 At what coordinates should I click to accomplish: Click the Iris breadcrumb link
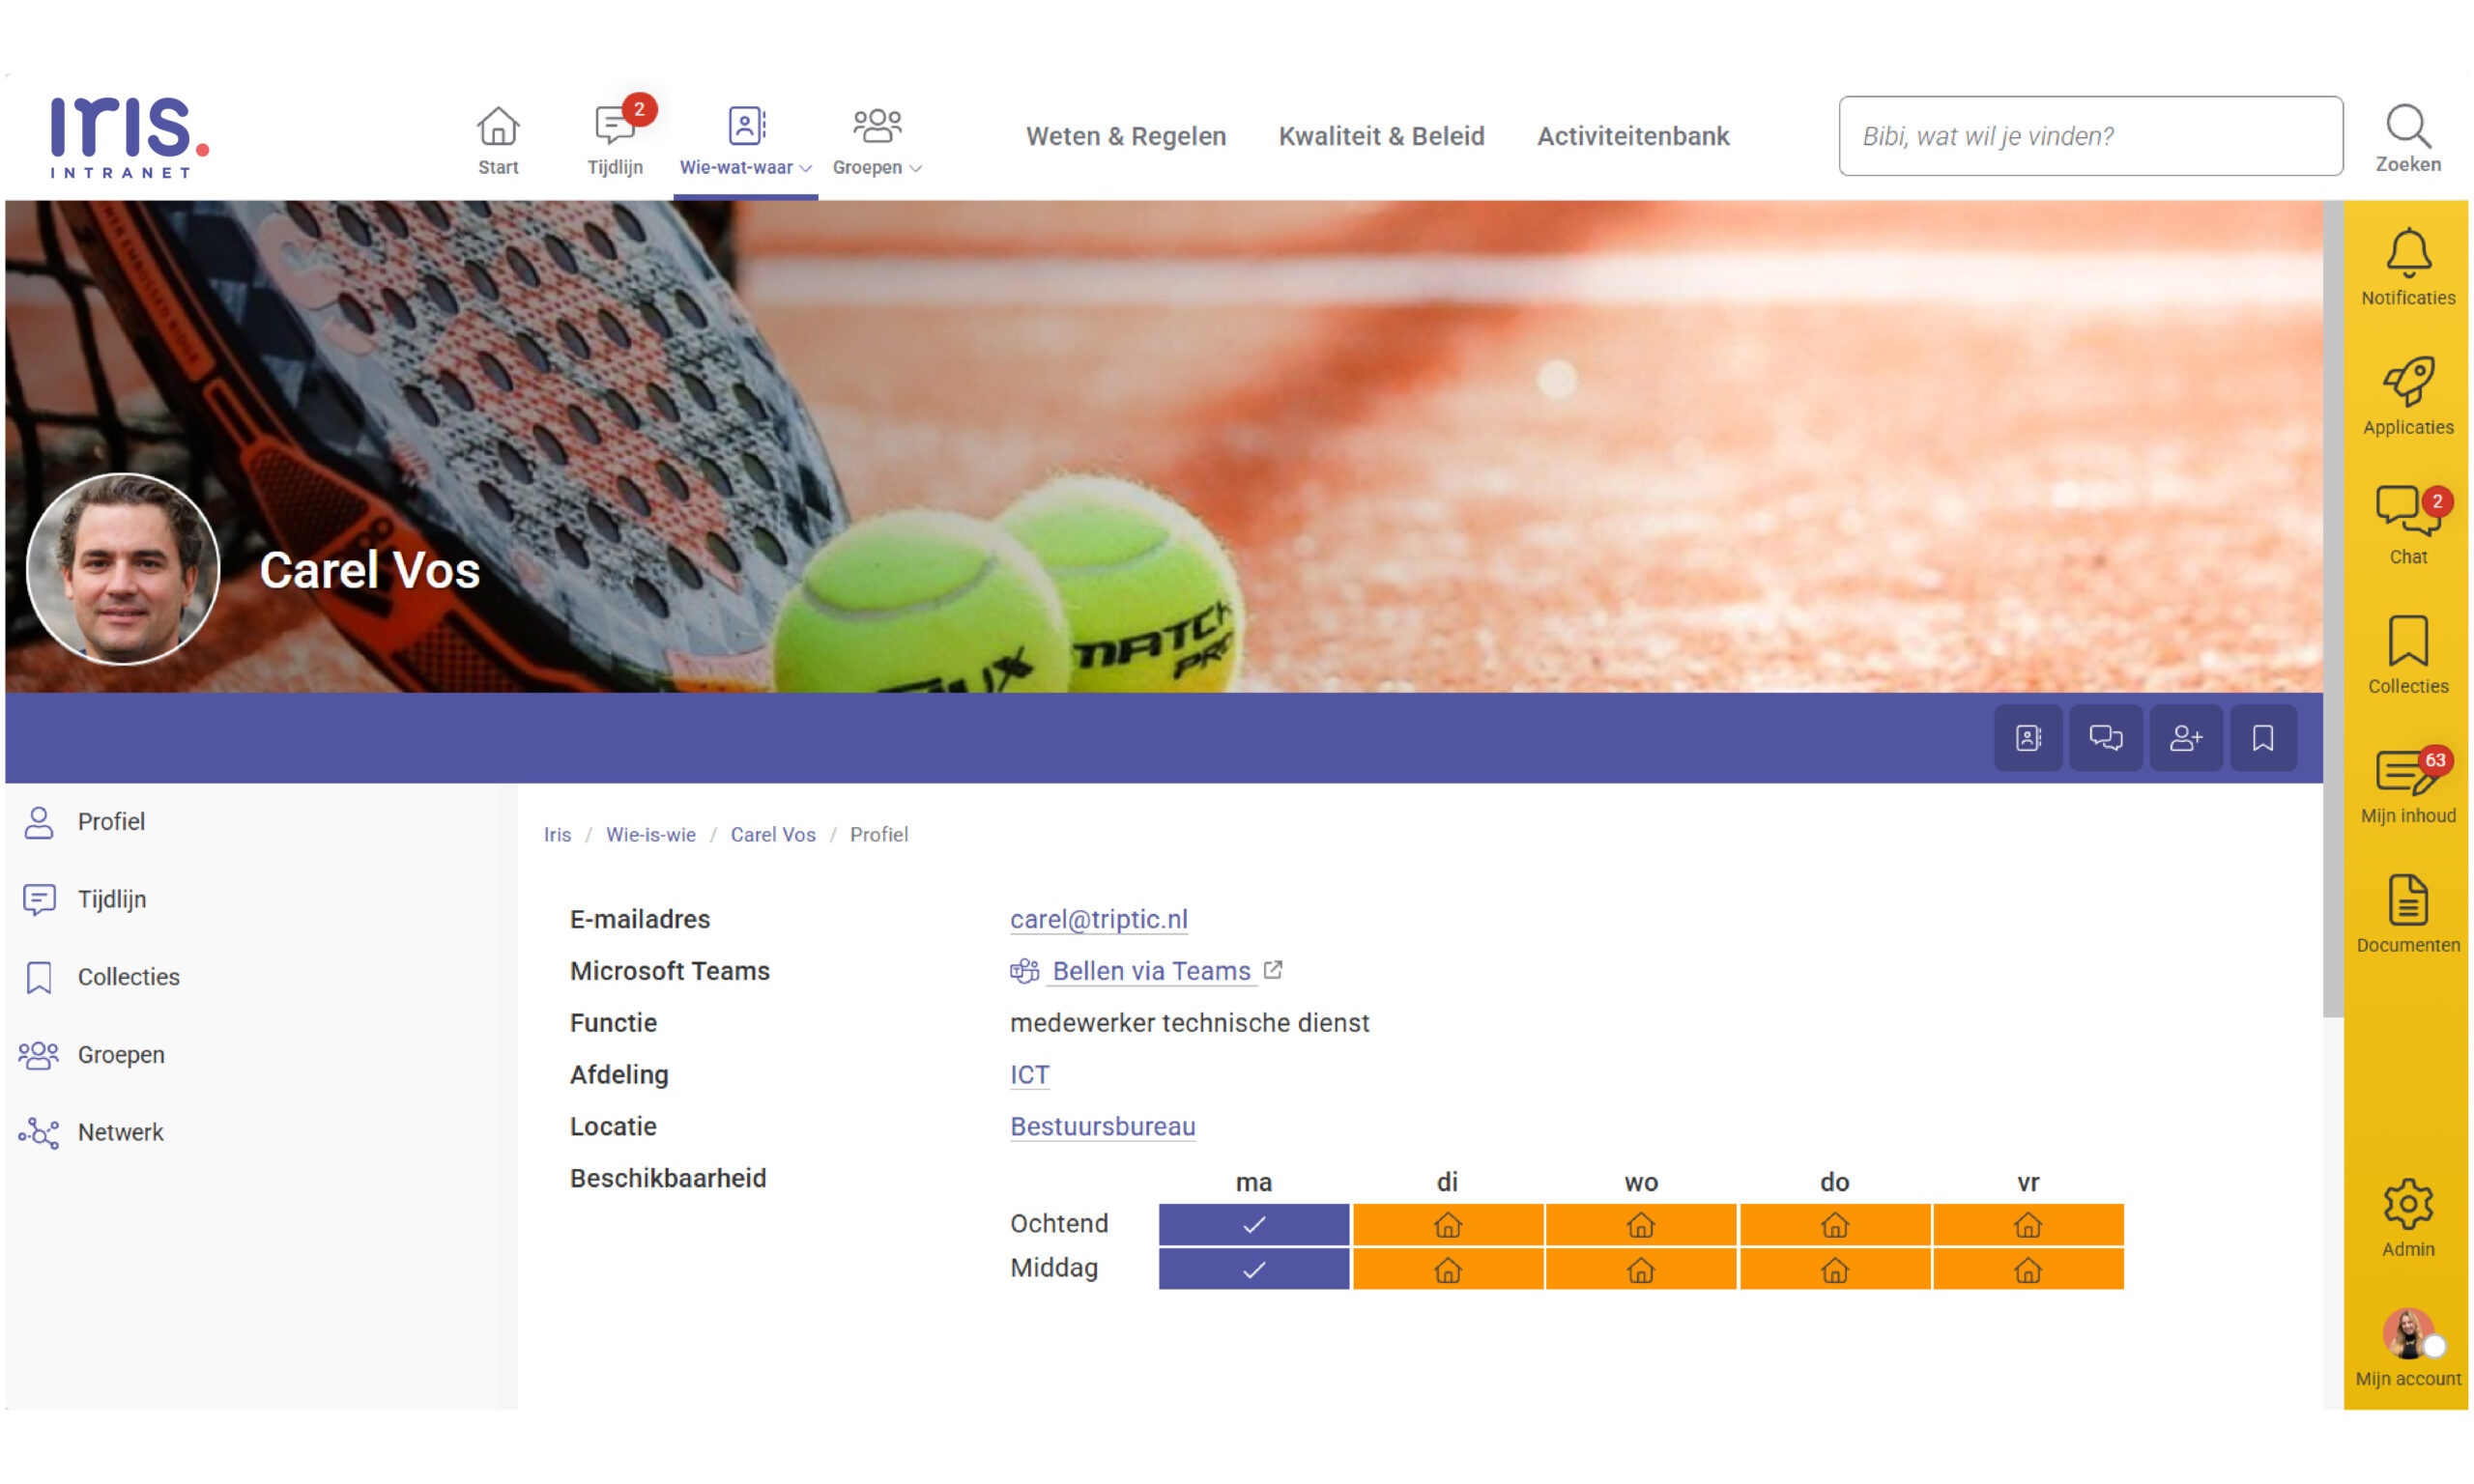[x=557, y=835]
